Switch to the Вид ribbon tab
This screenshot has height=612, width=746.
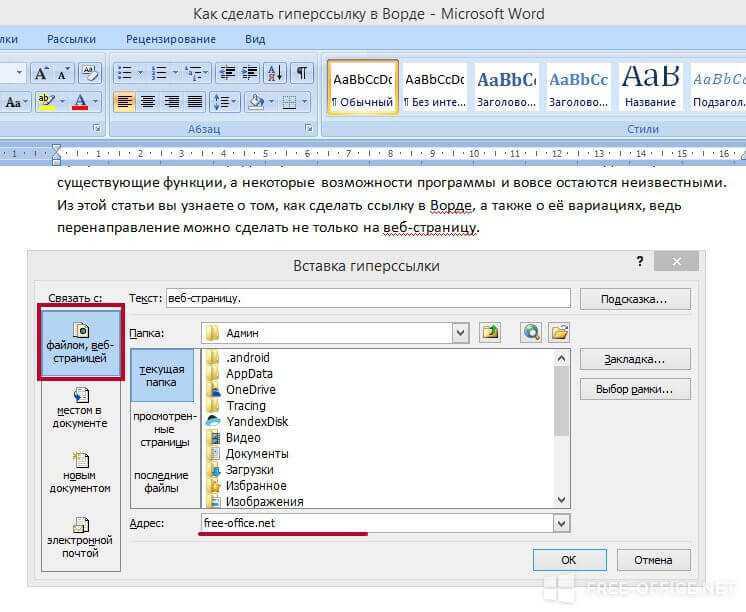[x=255, y=39]
